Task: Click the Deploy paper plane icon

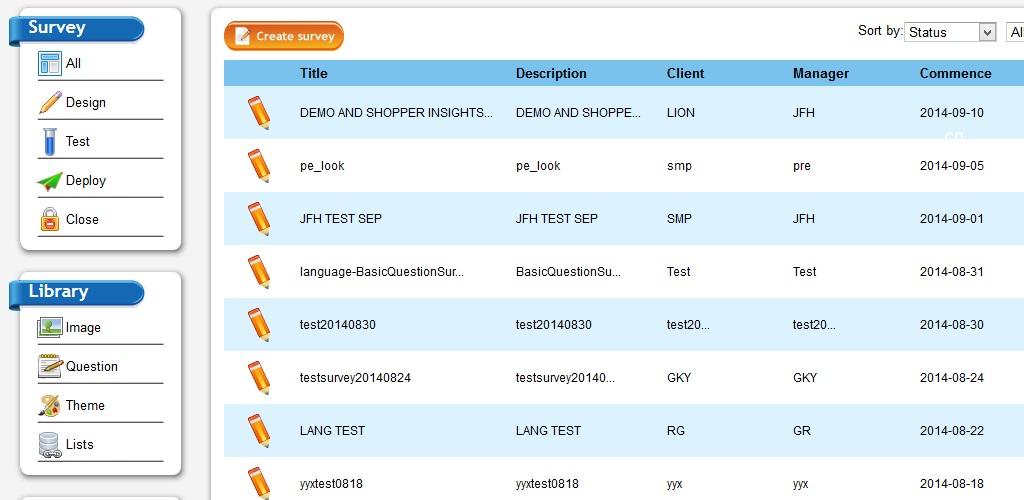Action: pyautogui.click(x=50, y=181)
